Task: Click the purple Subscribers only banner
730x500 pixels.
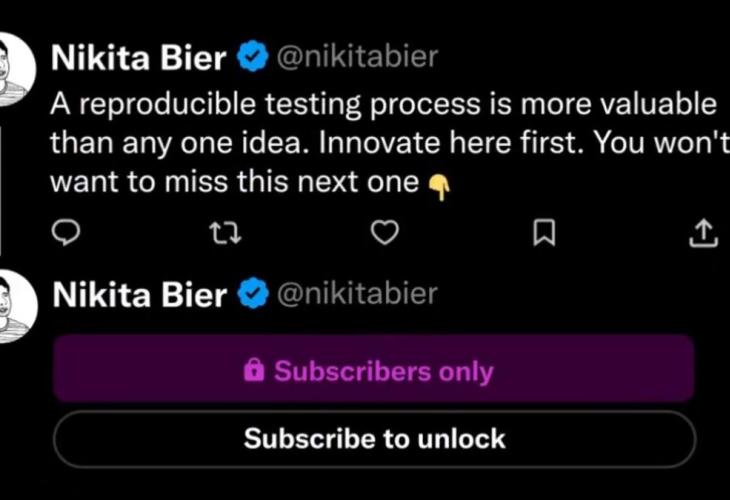Action: pyautogui.click(x=373, y=369)
